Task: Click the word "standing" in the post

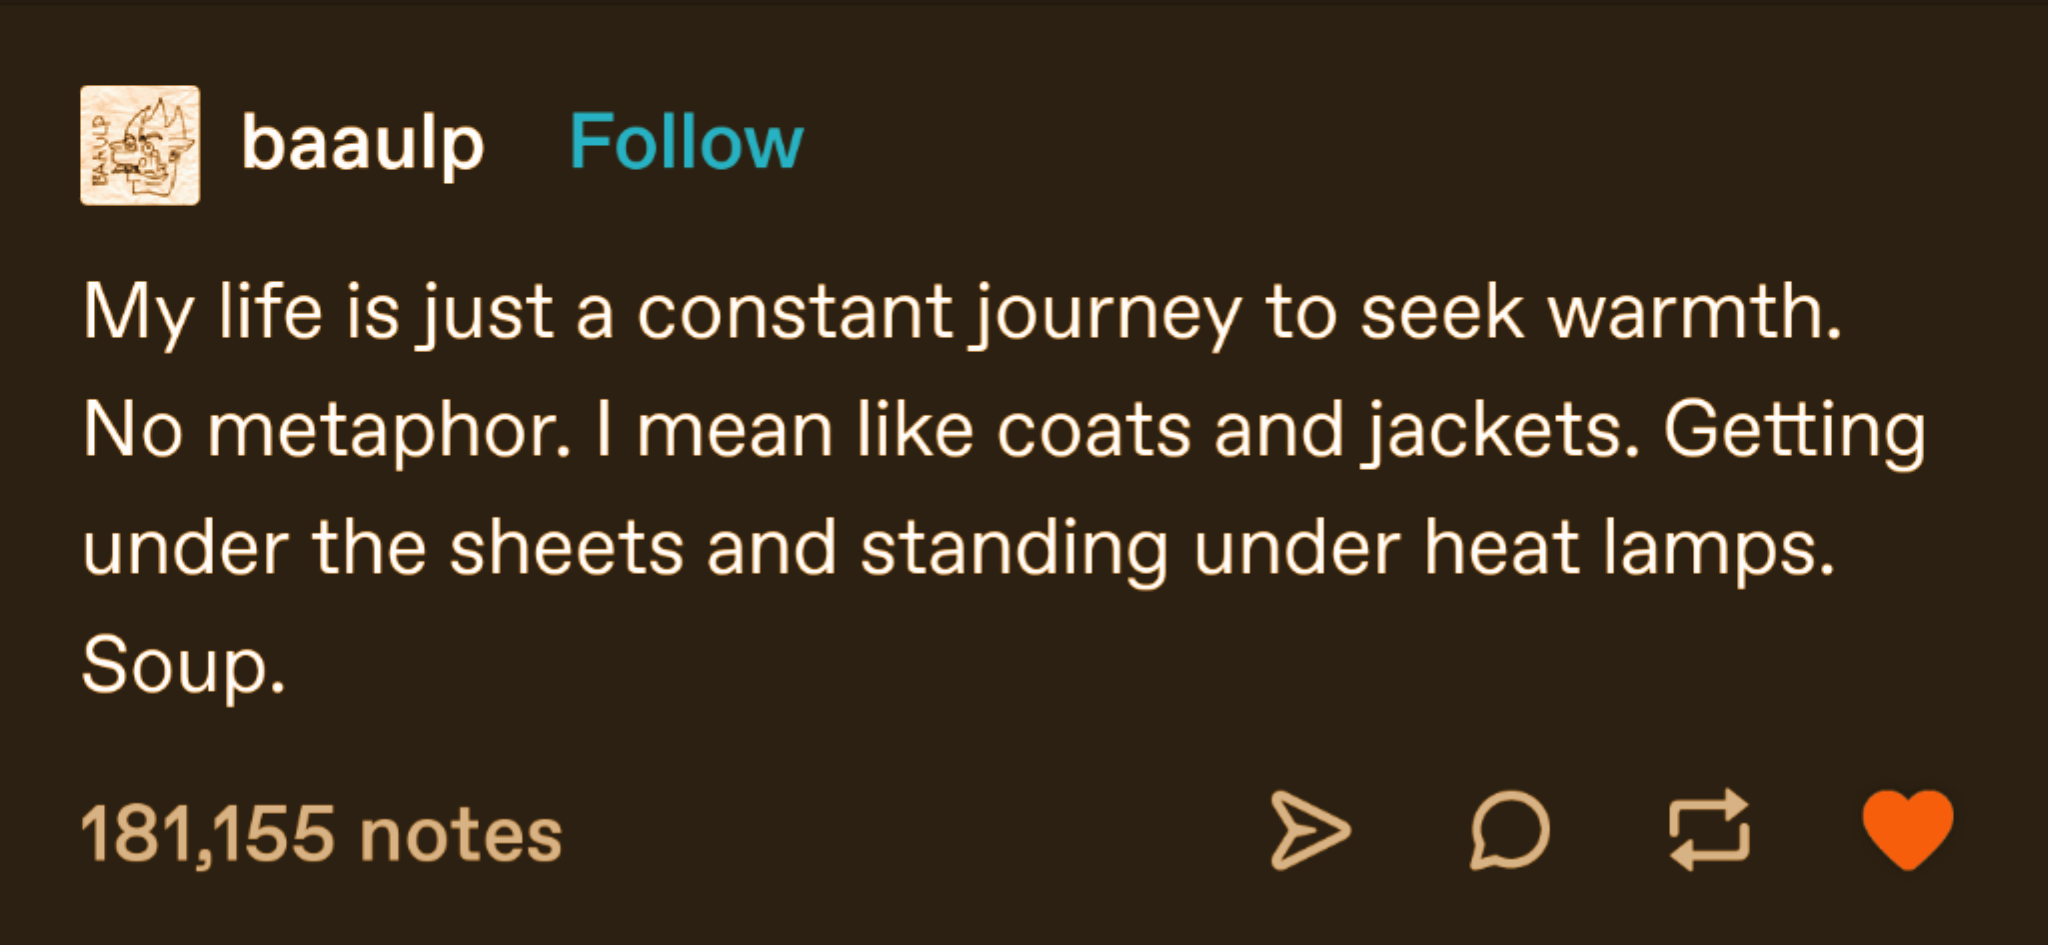Action: (x=1013, y=549)
